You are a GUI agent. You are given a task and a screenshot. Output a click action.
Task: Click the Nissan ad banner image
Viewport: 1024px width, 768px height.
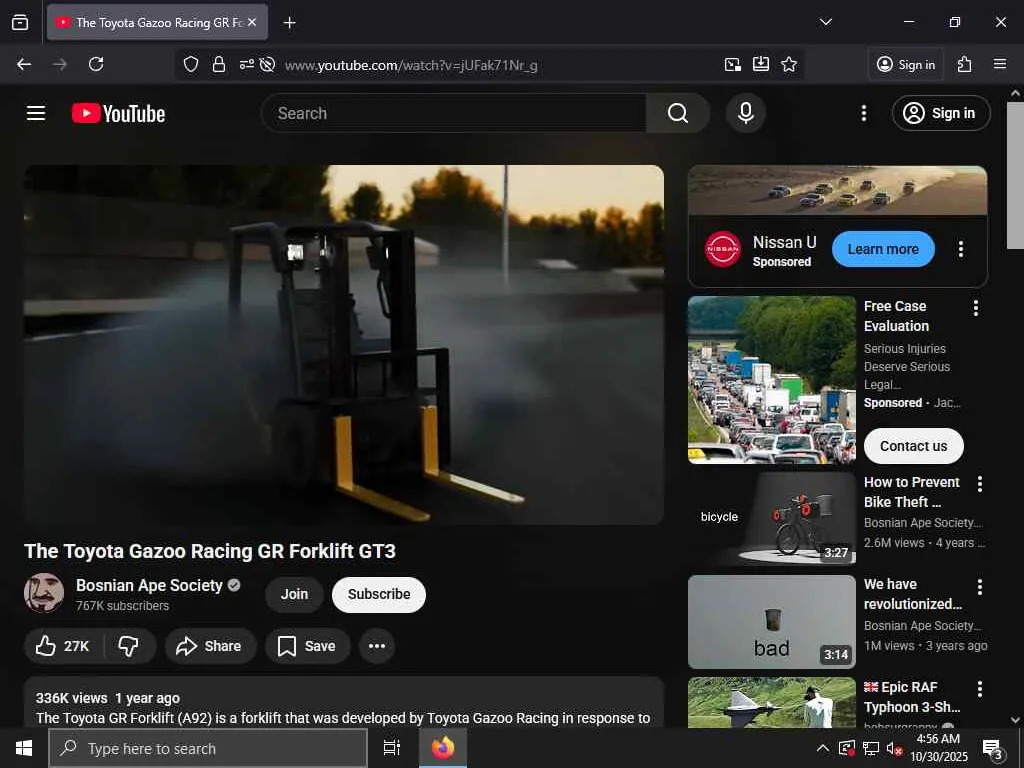coord(837,190)
